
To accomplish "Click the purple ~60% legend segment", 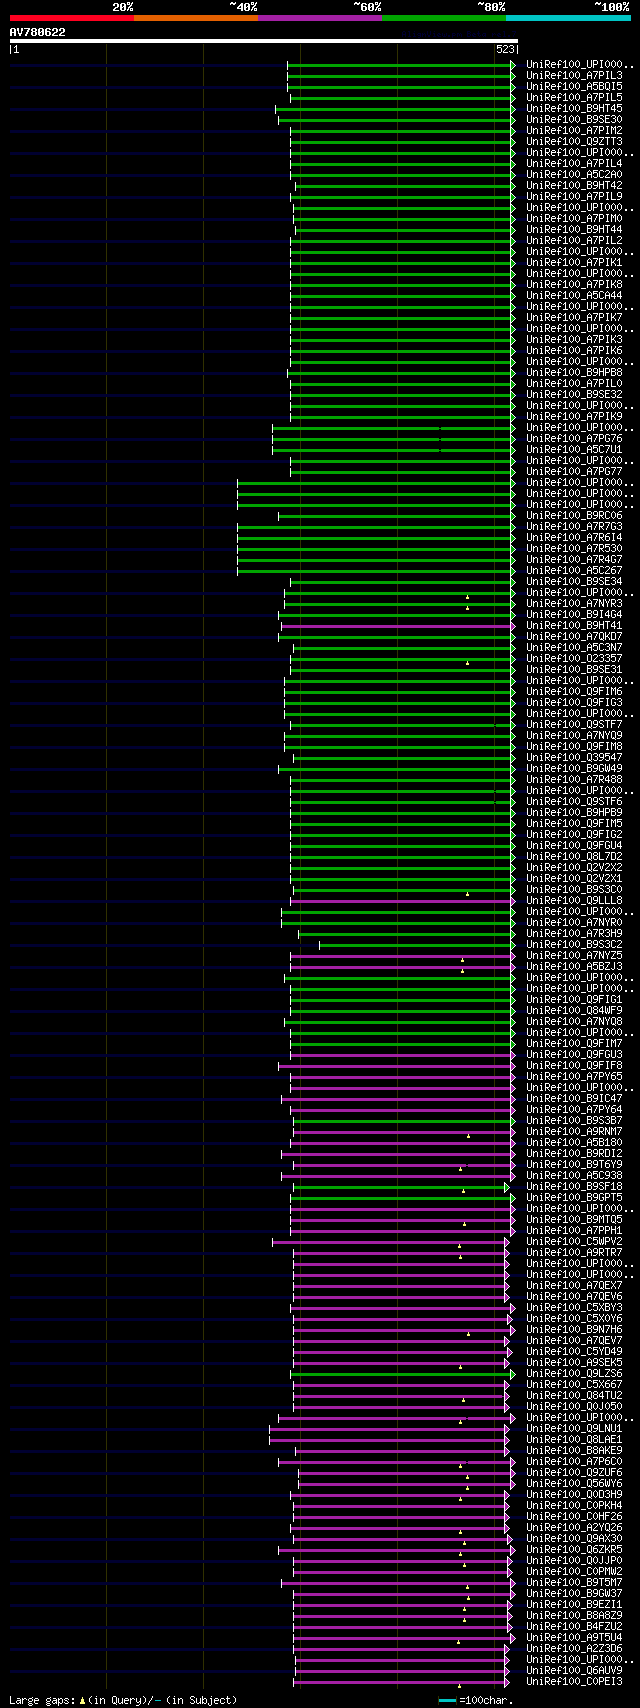I will point(320,18).
